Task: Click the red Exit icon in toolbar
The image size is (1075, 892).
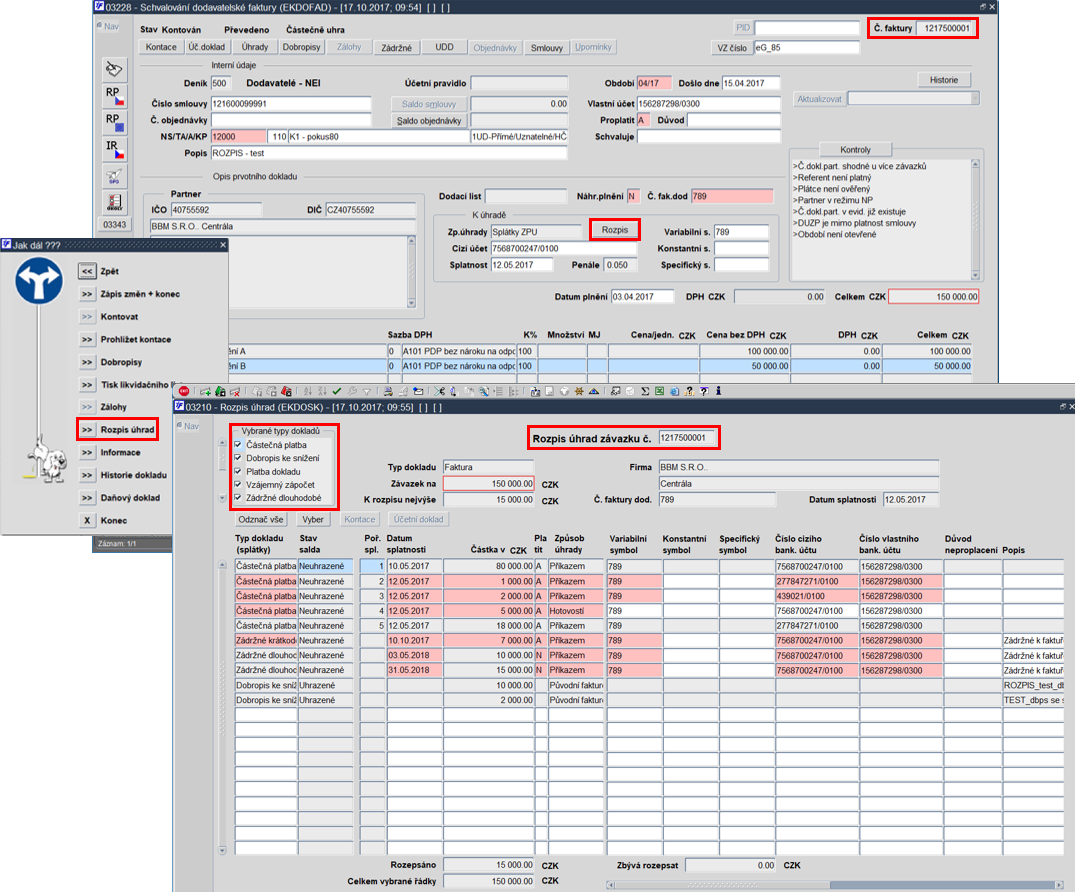Action: pyautogui.click(x=184, y=391)
